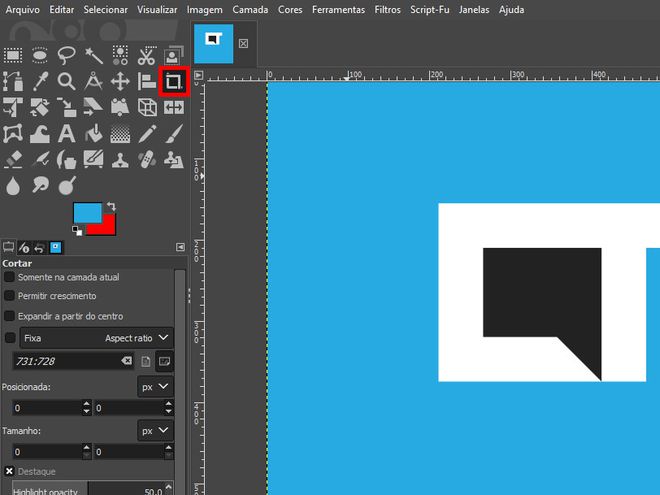Select the Bucket Fill tool

93,134
